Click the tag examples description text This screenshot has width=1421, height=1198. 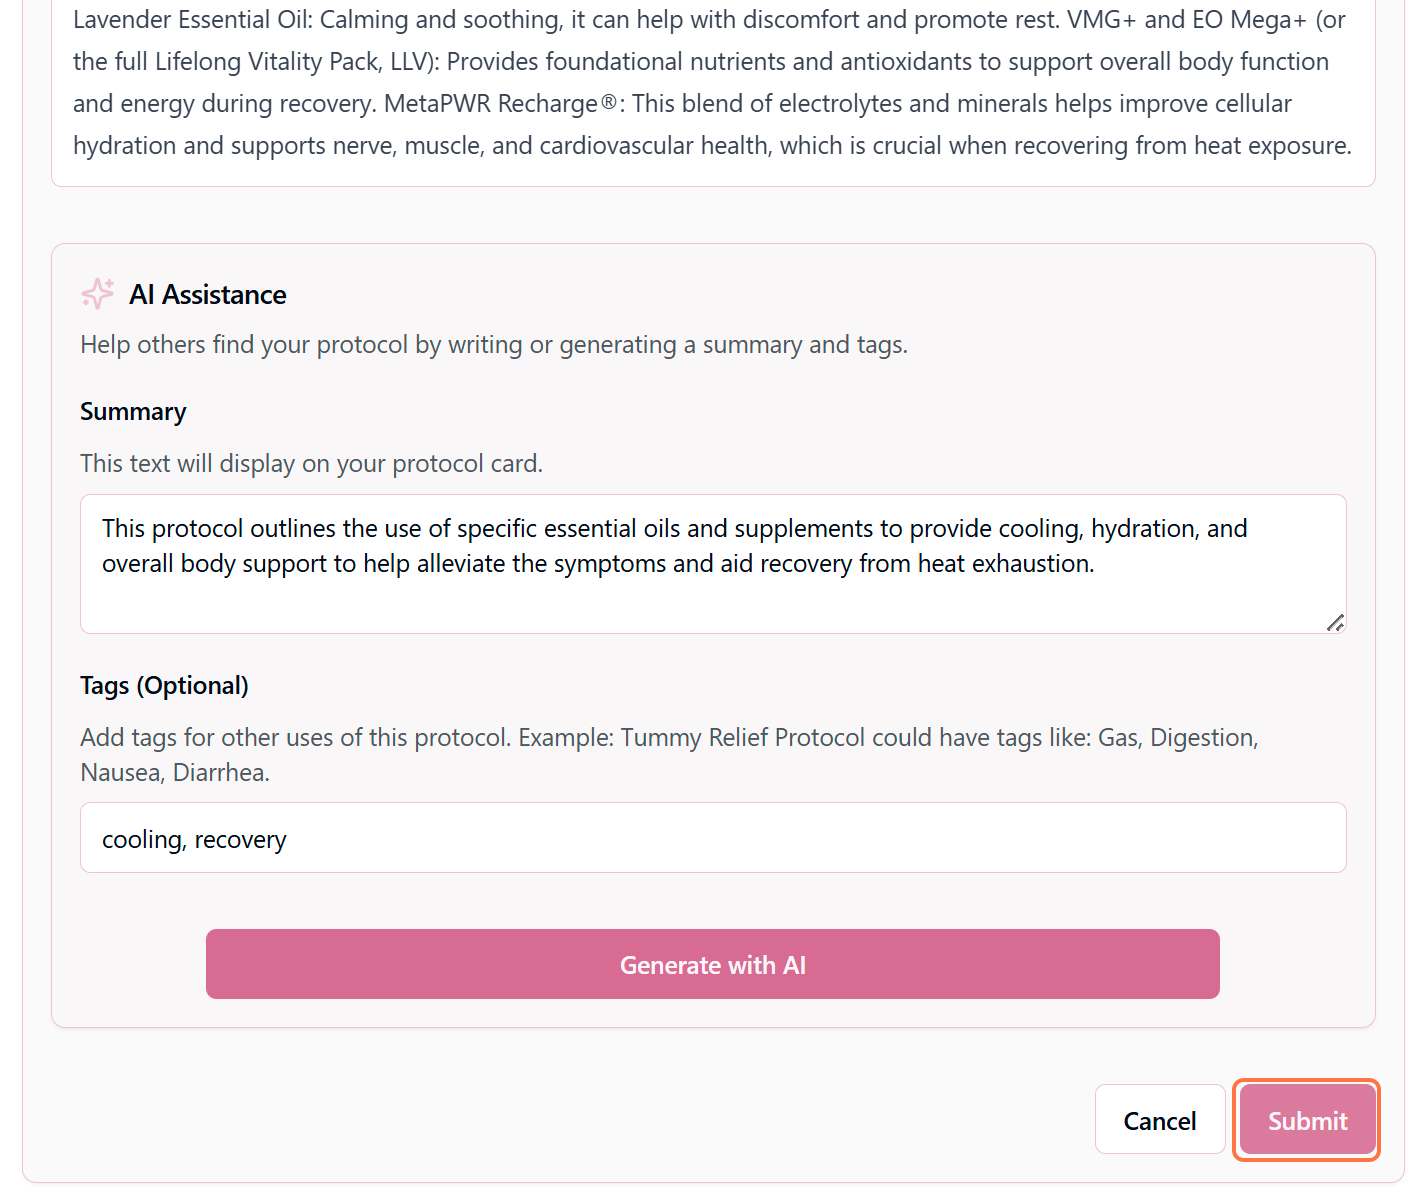pos(669,754)
